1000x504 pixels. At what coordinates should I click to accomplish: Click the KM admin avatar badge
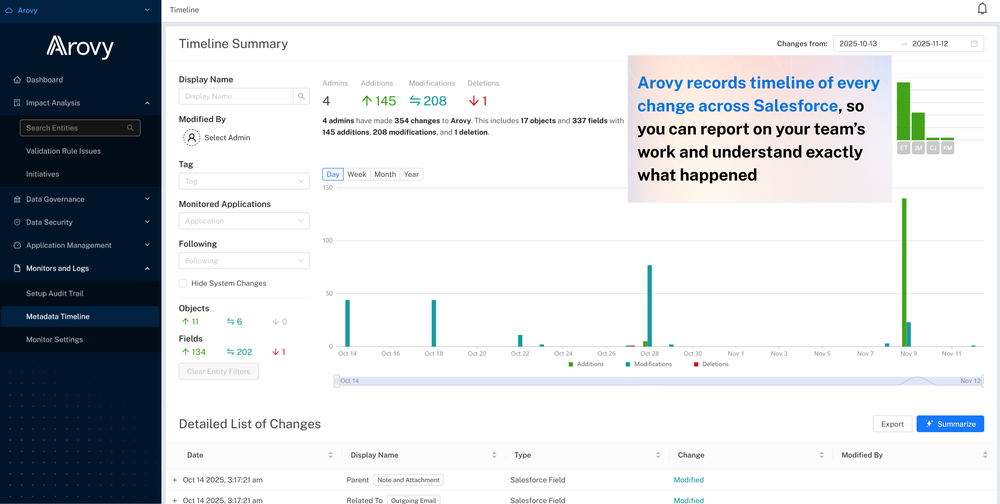point(947,148)
